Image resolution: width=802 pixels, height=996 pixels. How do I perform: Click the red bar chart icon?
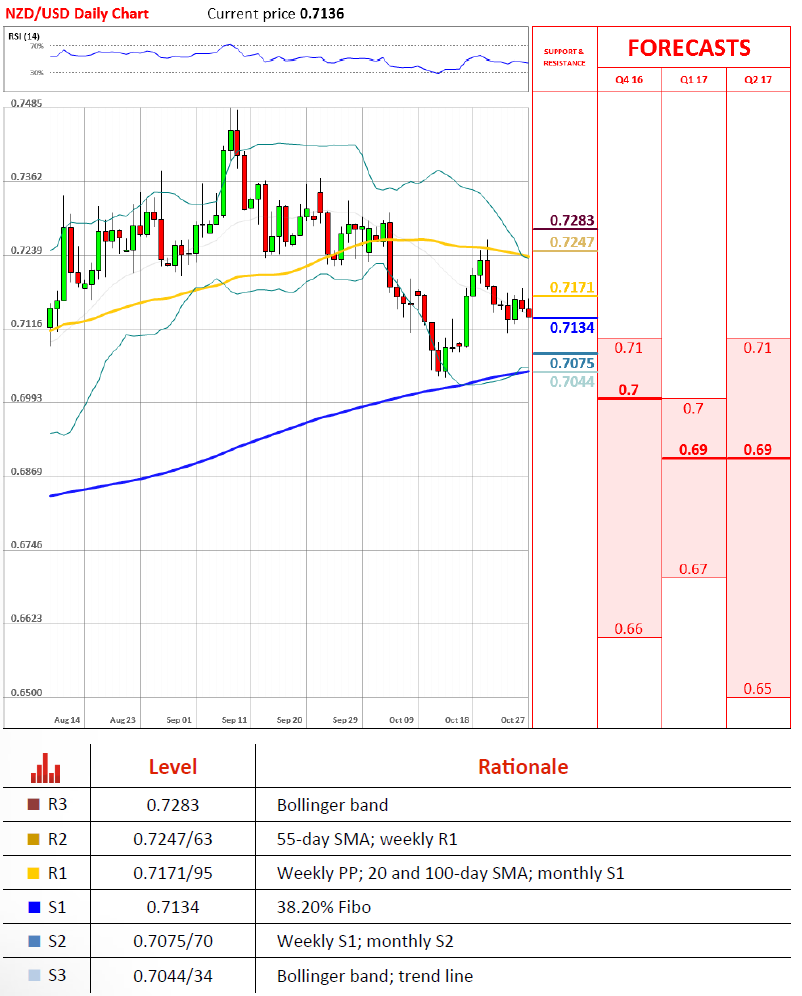[x=46, y=767]
